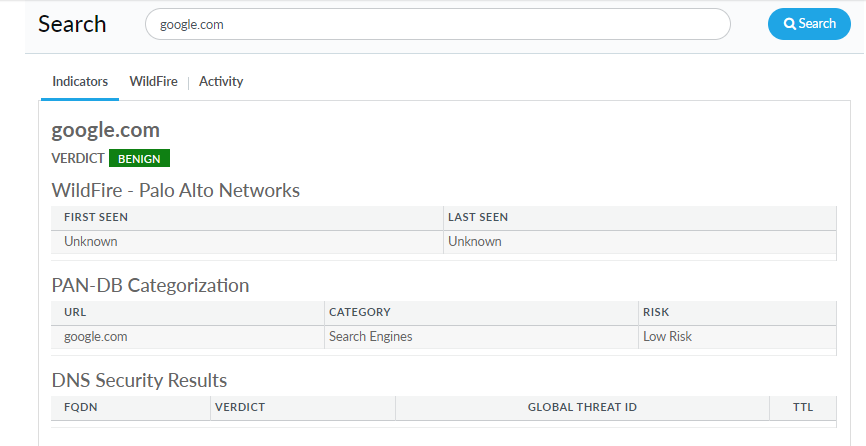Click the magnifier icon in Search button
The image size is (866, 446).
pyautogui.click(x=789, y=24)
